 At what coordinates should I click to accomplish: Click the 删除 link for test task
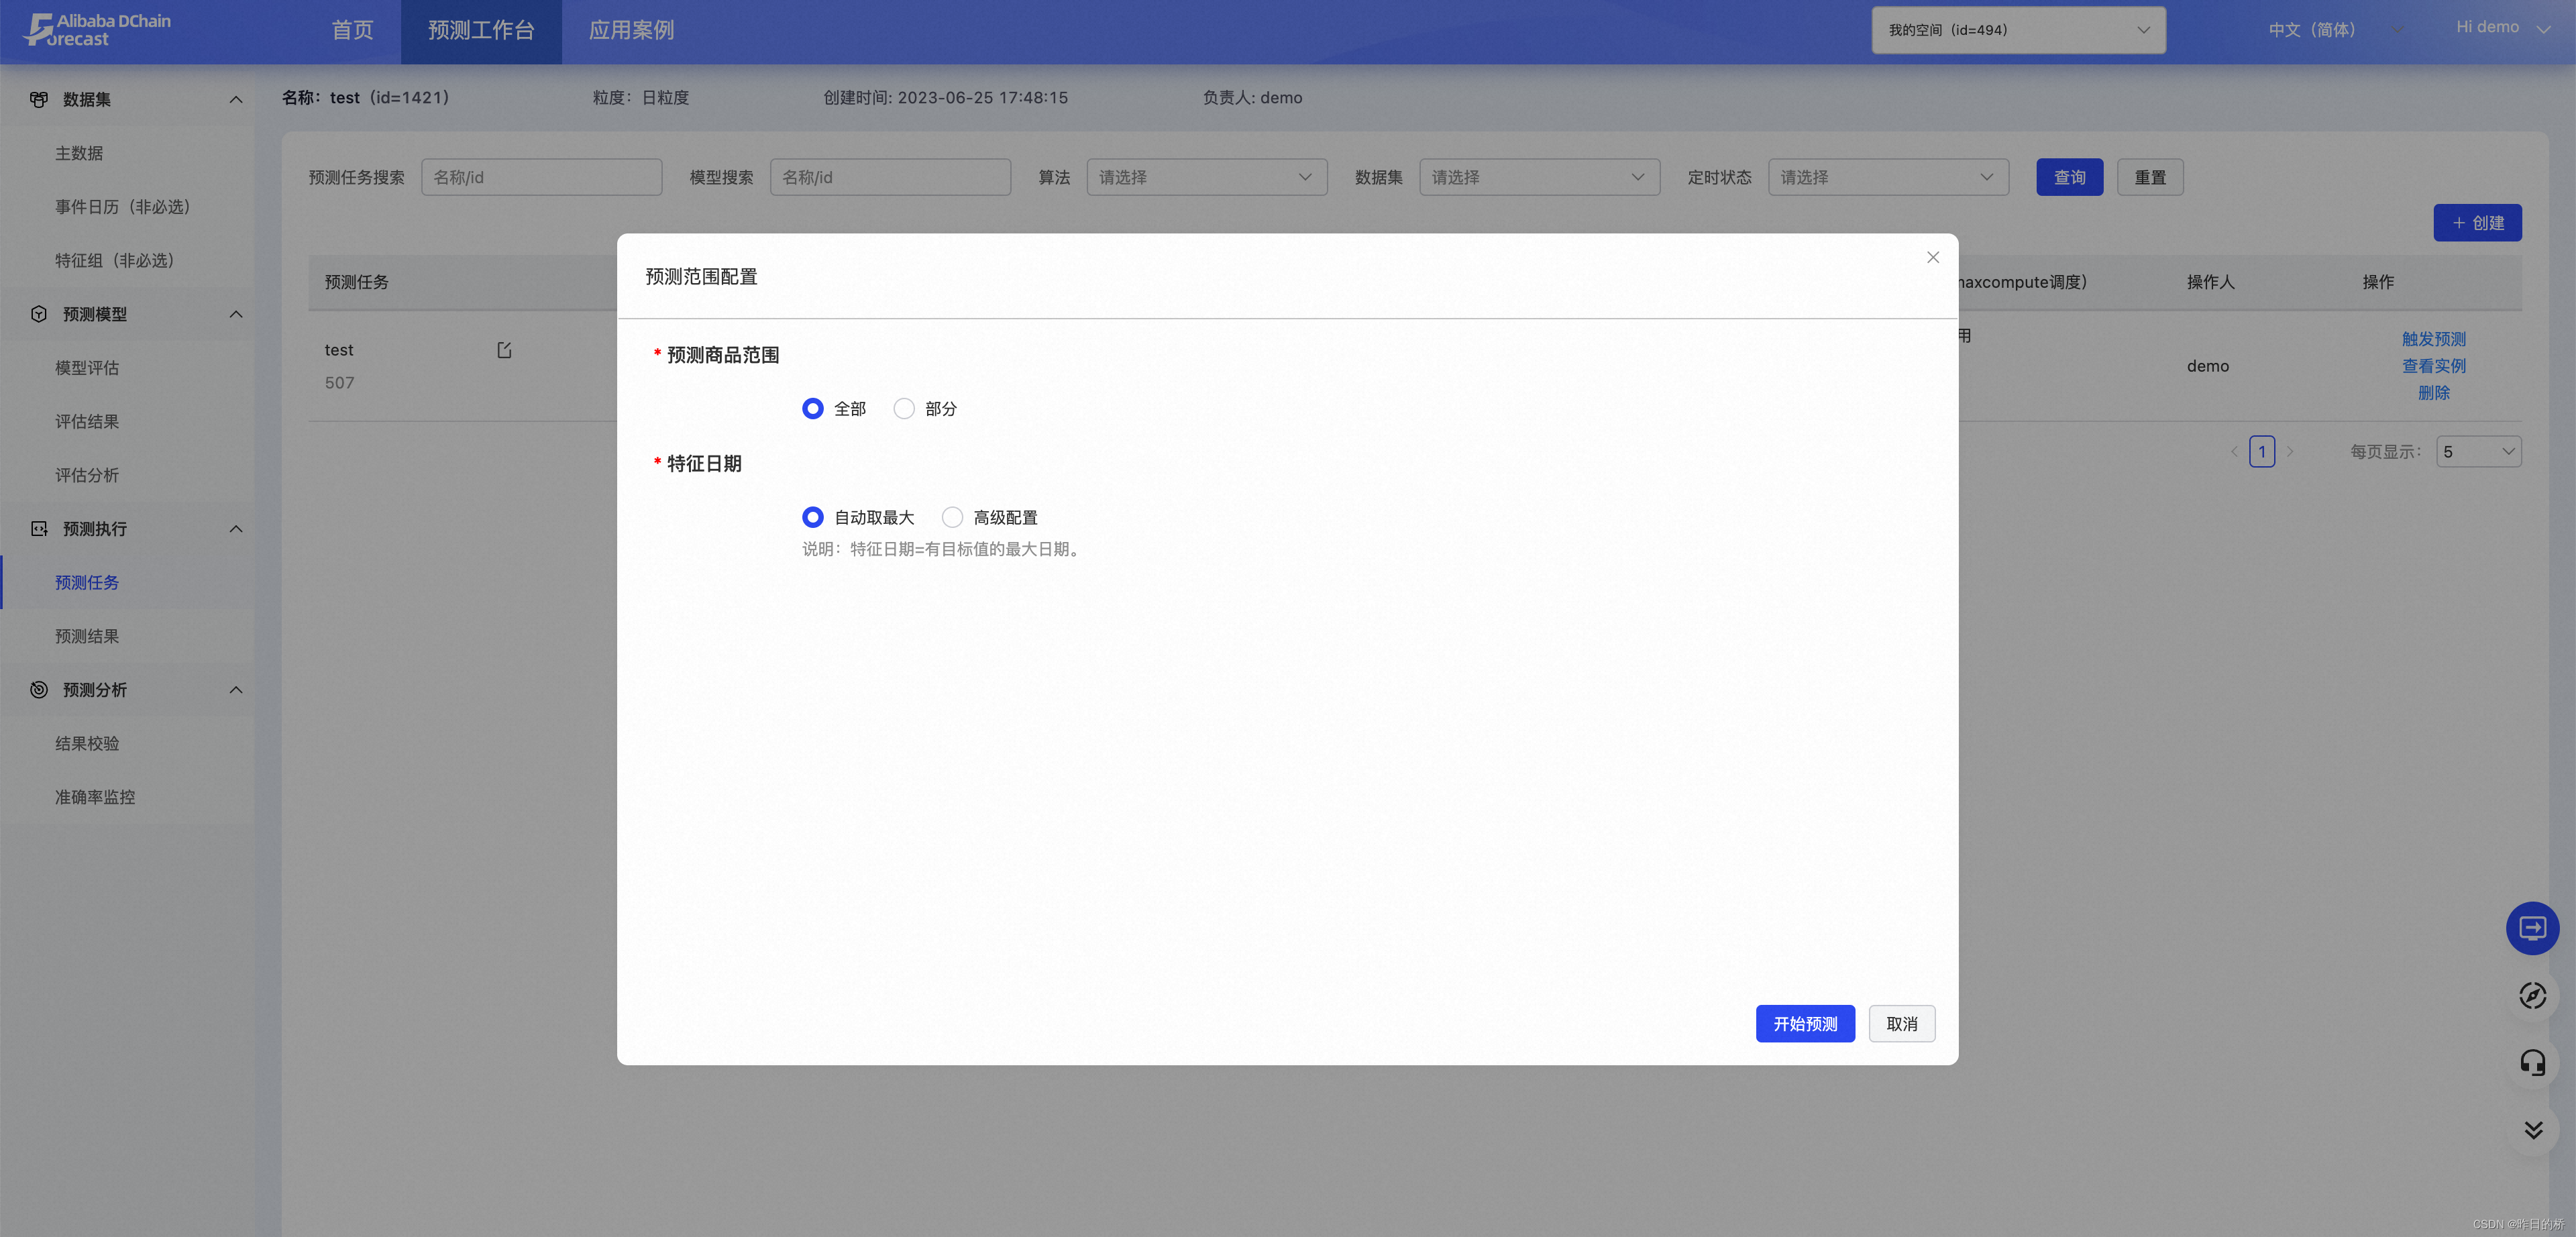[2433, 393]
